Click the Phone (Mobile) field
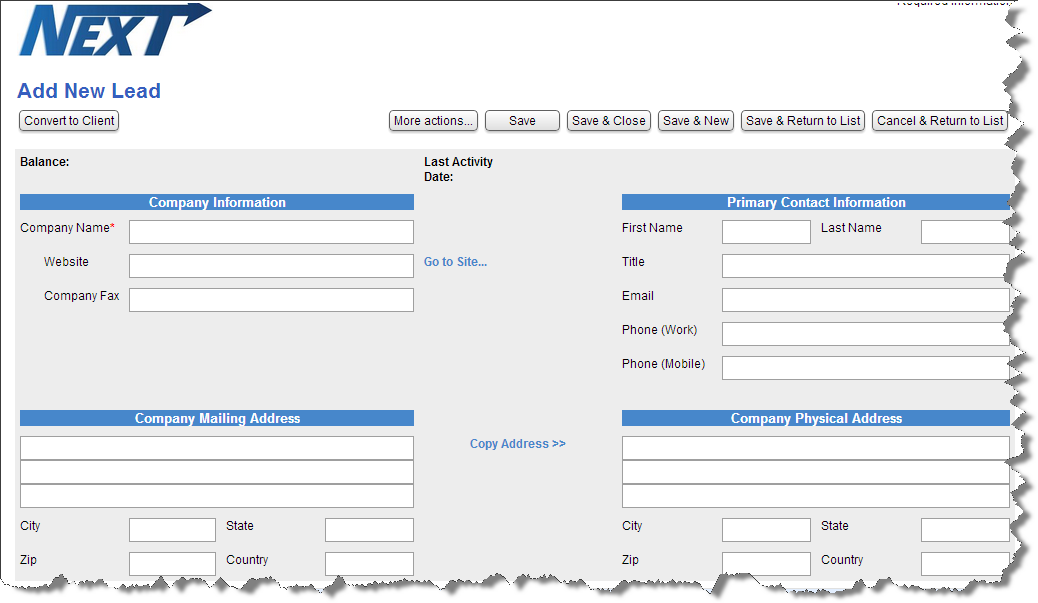This screenshot has height=603, width=1038. coord(865,368)
